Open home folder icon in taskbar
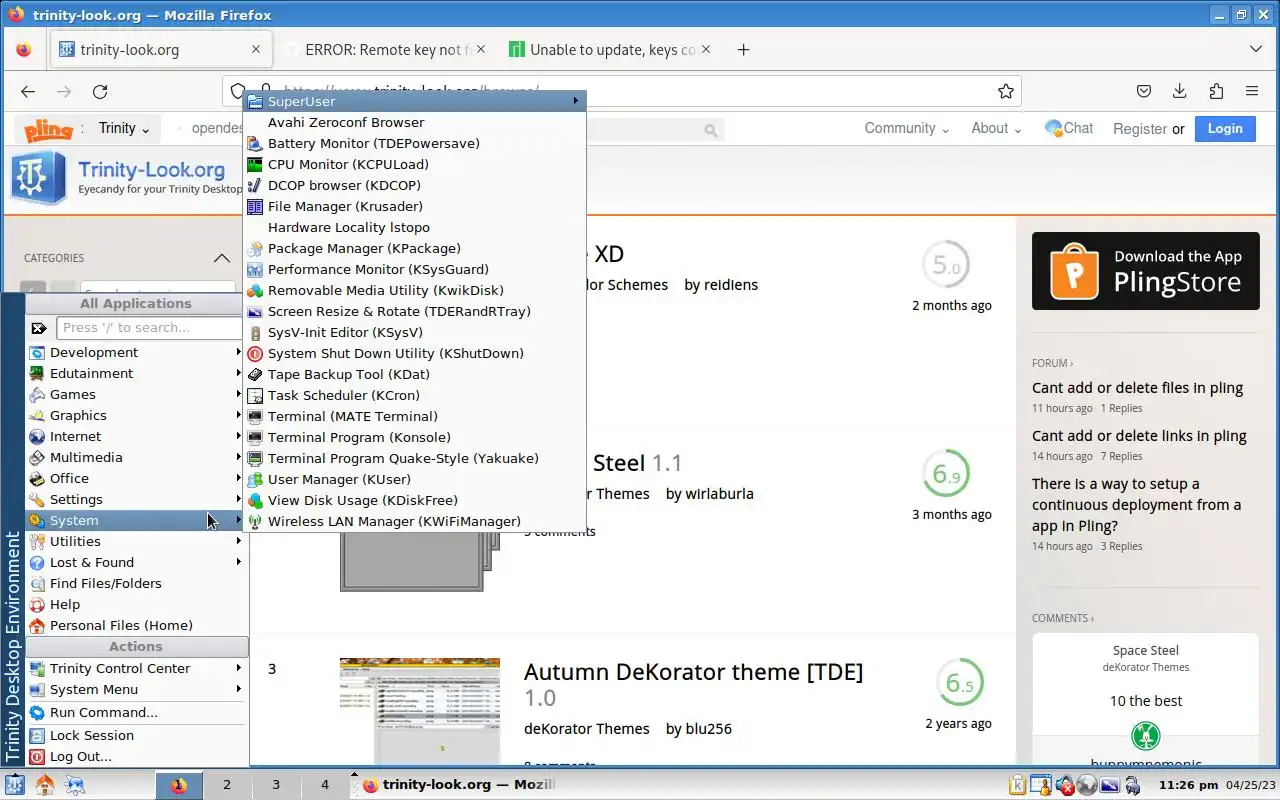 (x=45, y=785)
